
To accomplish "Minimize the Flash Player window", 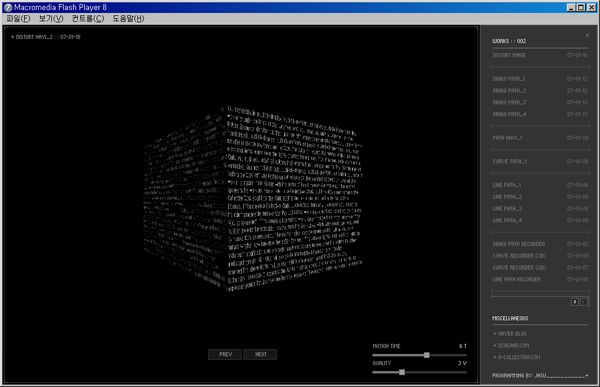I will coord(571,7).
